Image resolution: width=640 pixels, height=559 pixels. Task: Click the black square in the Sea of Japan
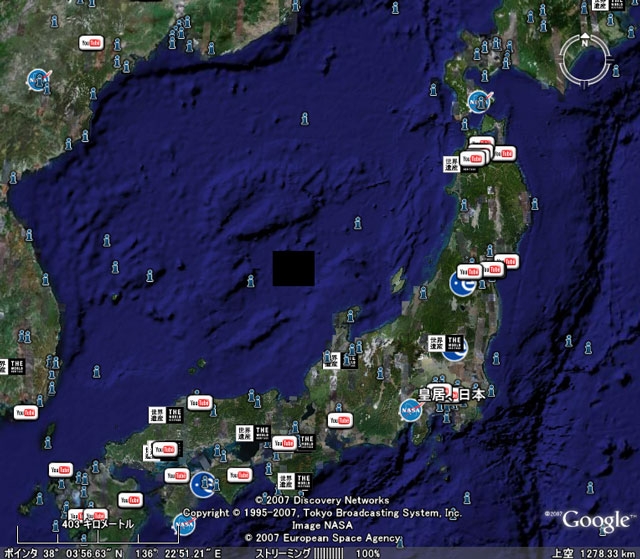click(x=294, y=268)
